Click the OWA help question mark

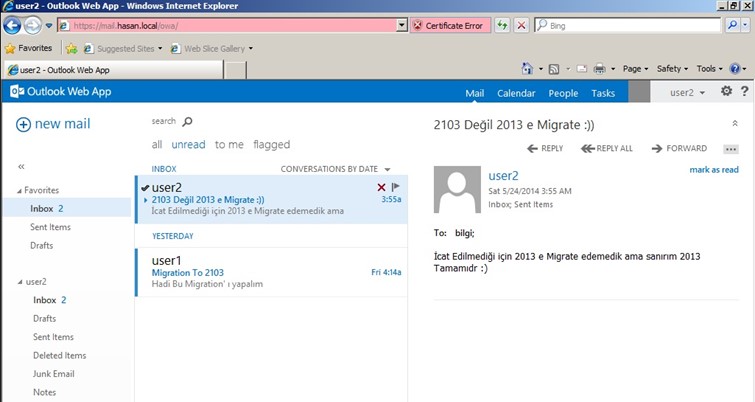pyautogui.click(x=744, y=91)
